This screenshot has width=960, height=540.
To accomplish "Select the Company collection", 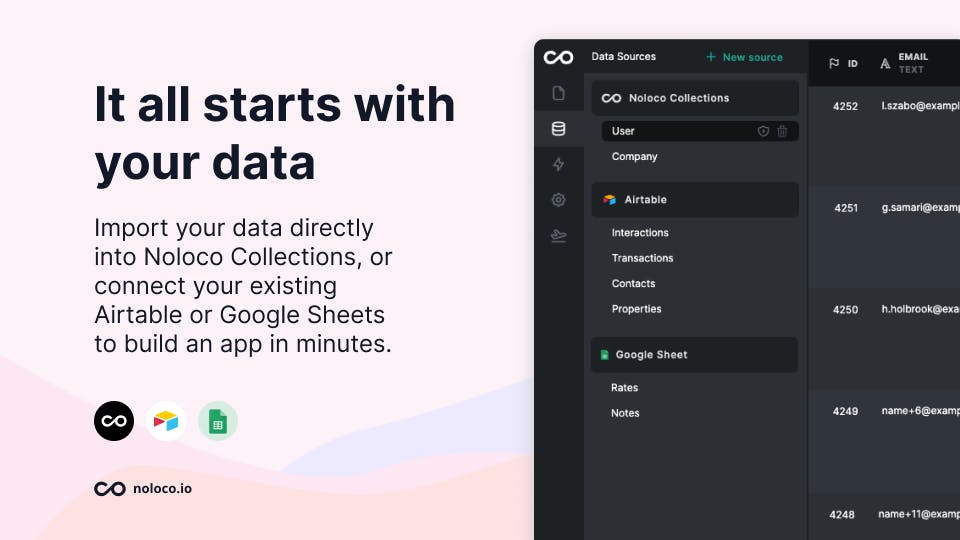I will click(x=634, y=157).
